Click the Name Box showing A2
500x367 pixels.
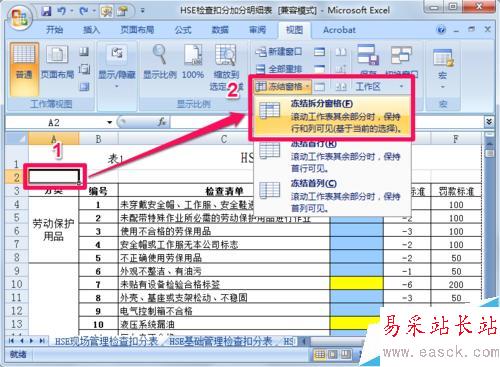(x=55, y=122)
